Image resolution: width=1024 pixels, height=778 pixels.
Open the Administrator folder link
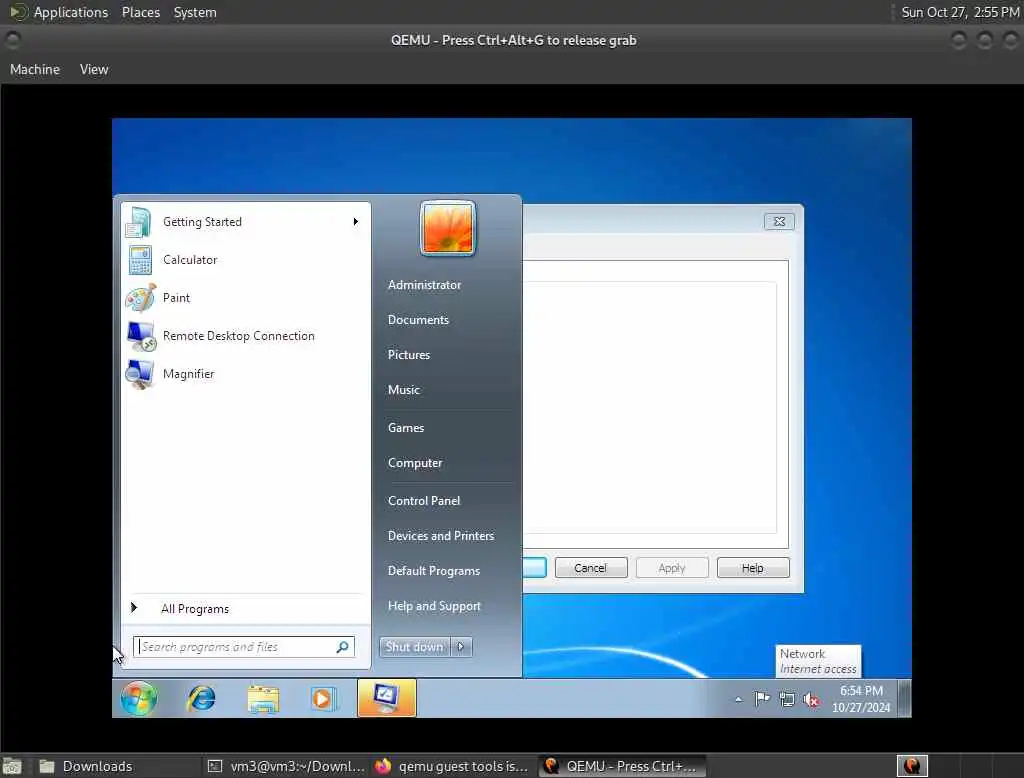pyautogui.click(x=424, y=285)
